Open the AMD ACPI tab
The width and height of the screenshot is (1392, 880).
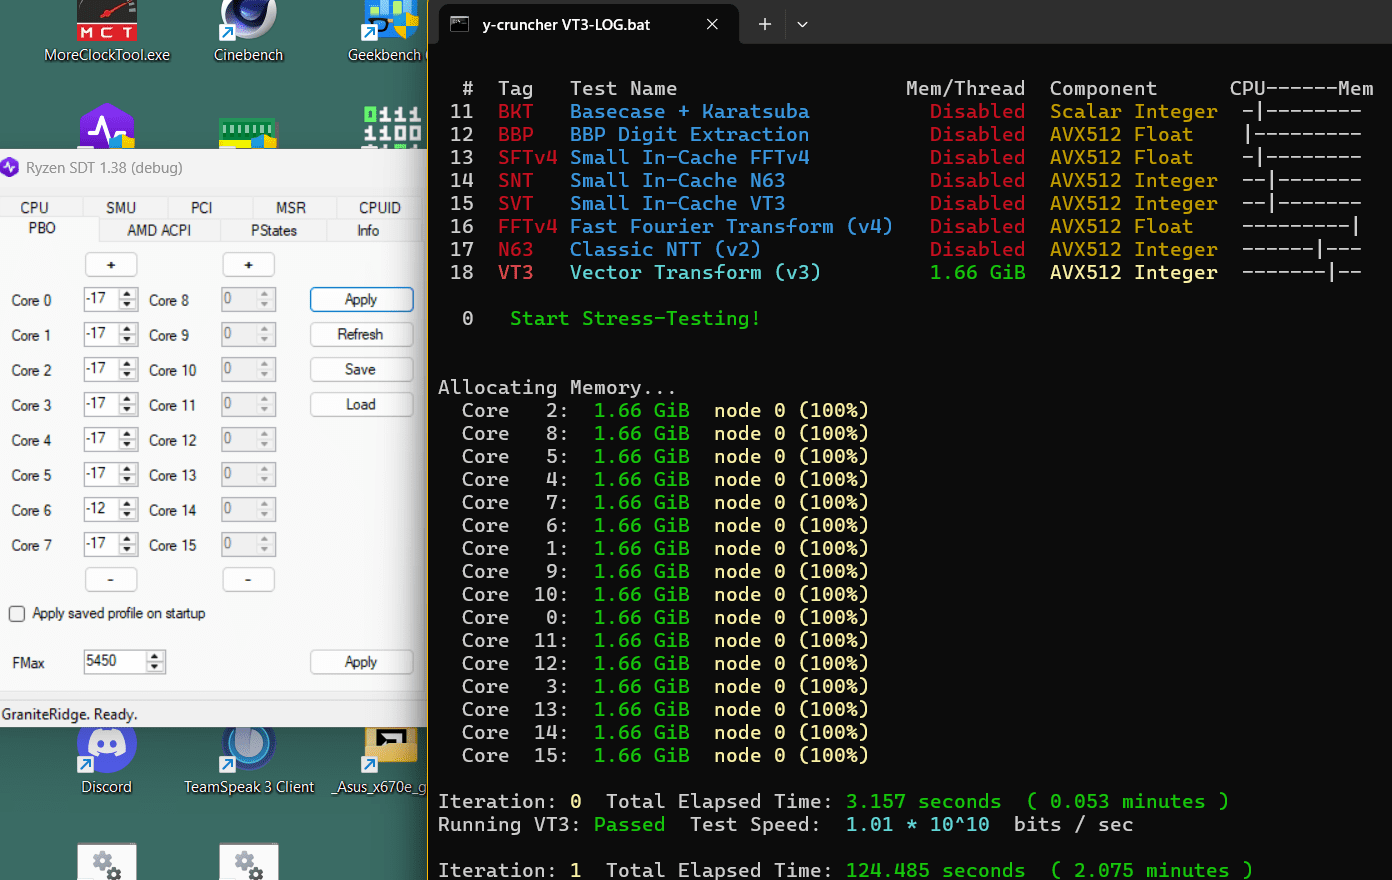(x=159, y=230)
